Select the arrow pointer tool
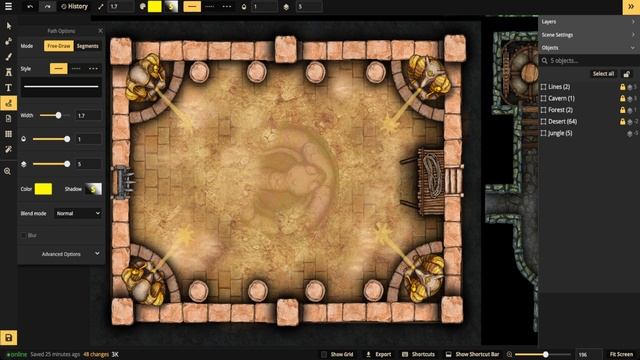This screenshot has width=640, height=360. pyautogui.click(x=9, y=26)
